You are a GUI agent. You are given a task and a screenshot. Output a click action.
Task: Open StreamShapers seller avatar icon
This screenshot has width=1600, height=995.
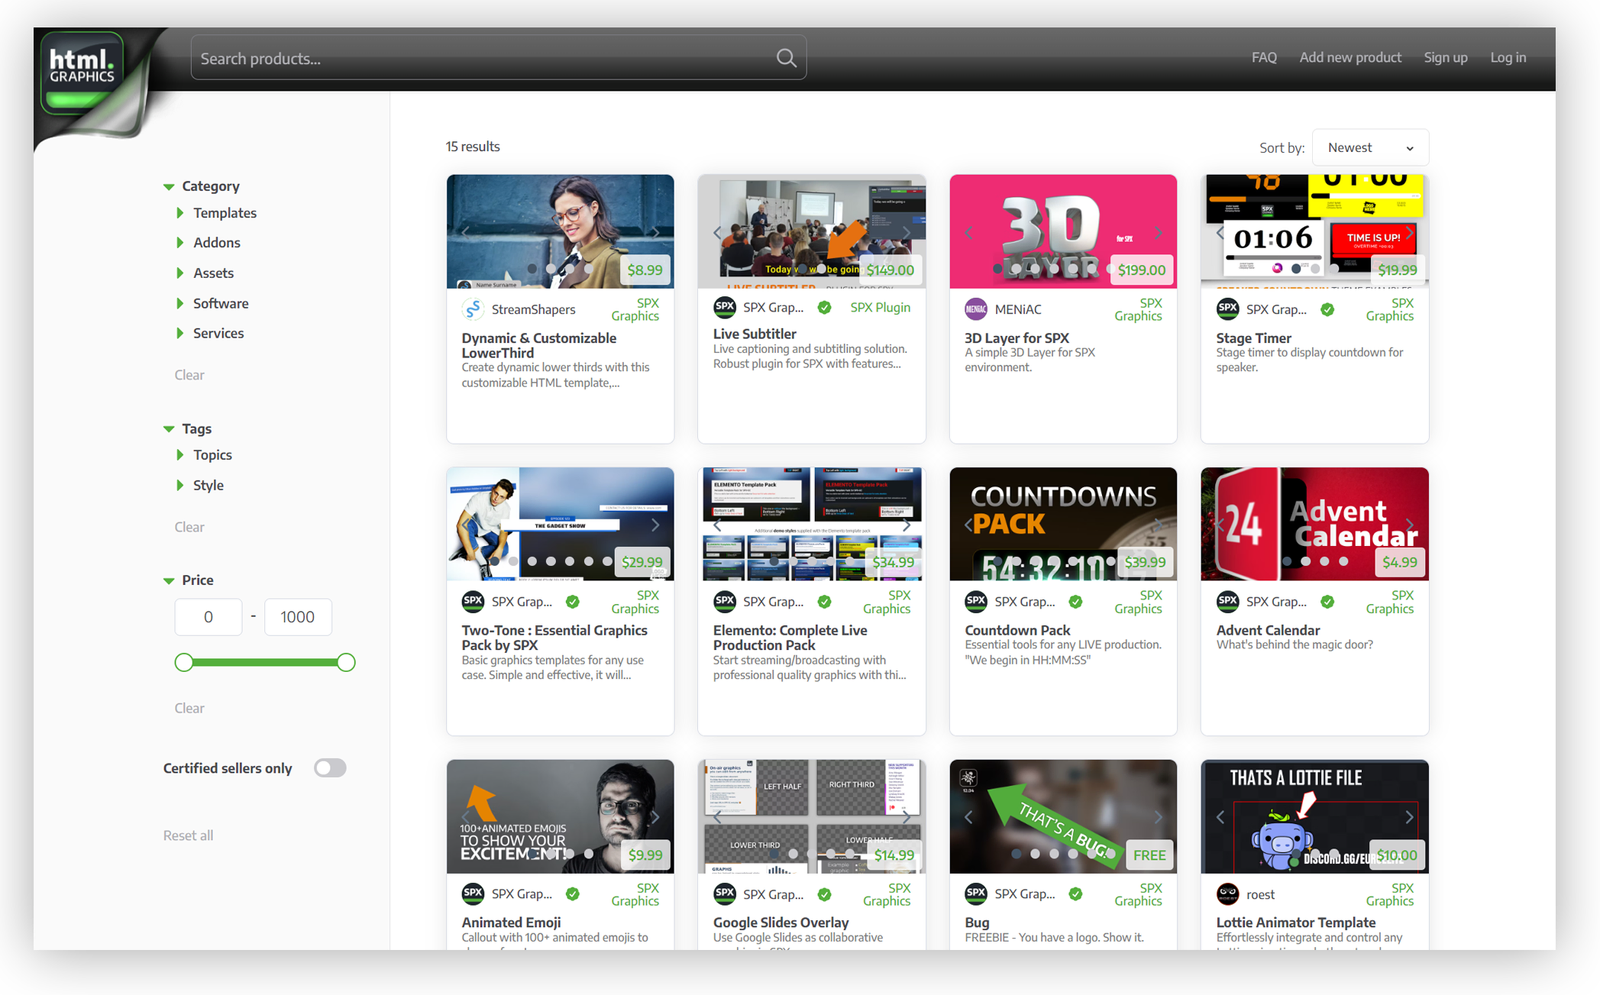[473, 309]
